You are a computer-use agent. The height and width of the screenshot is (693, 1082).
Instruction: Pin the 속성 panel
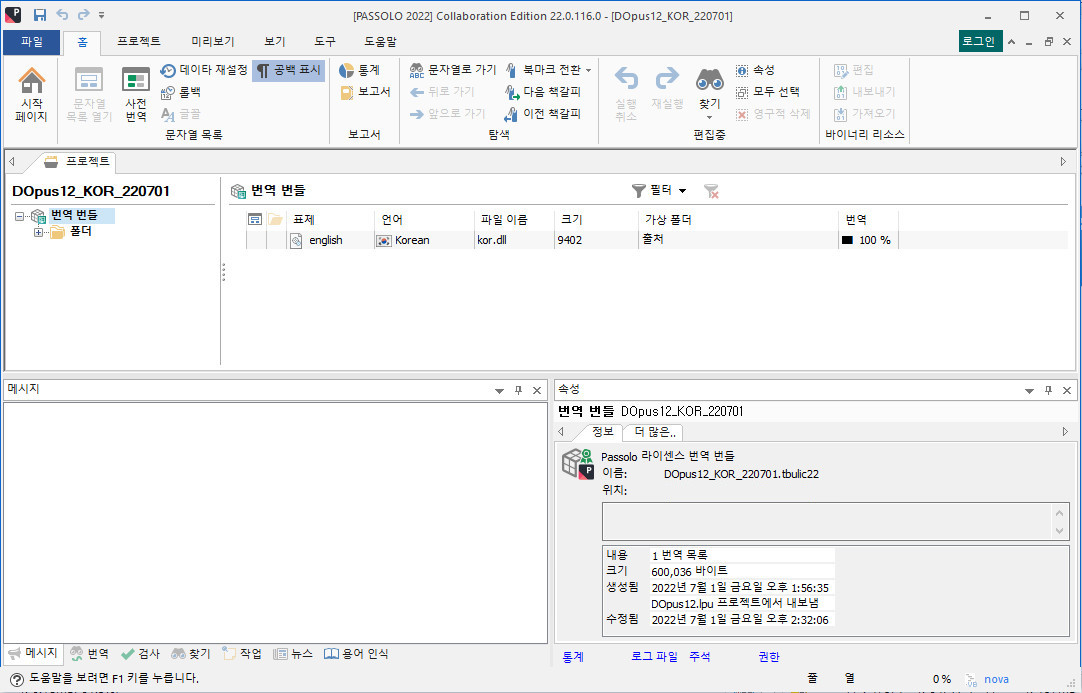[x=1048, y=391]
